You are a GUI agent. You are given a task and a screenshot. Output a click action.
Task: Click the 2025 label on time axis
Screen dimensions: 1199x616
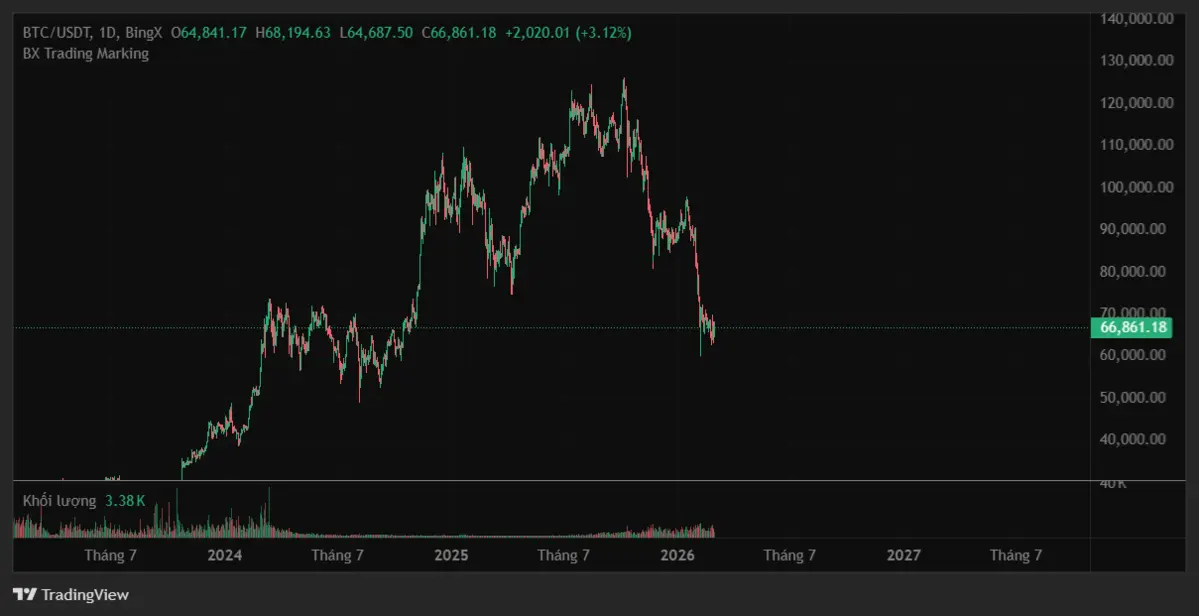pos(451,555)
